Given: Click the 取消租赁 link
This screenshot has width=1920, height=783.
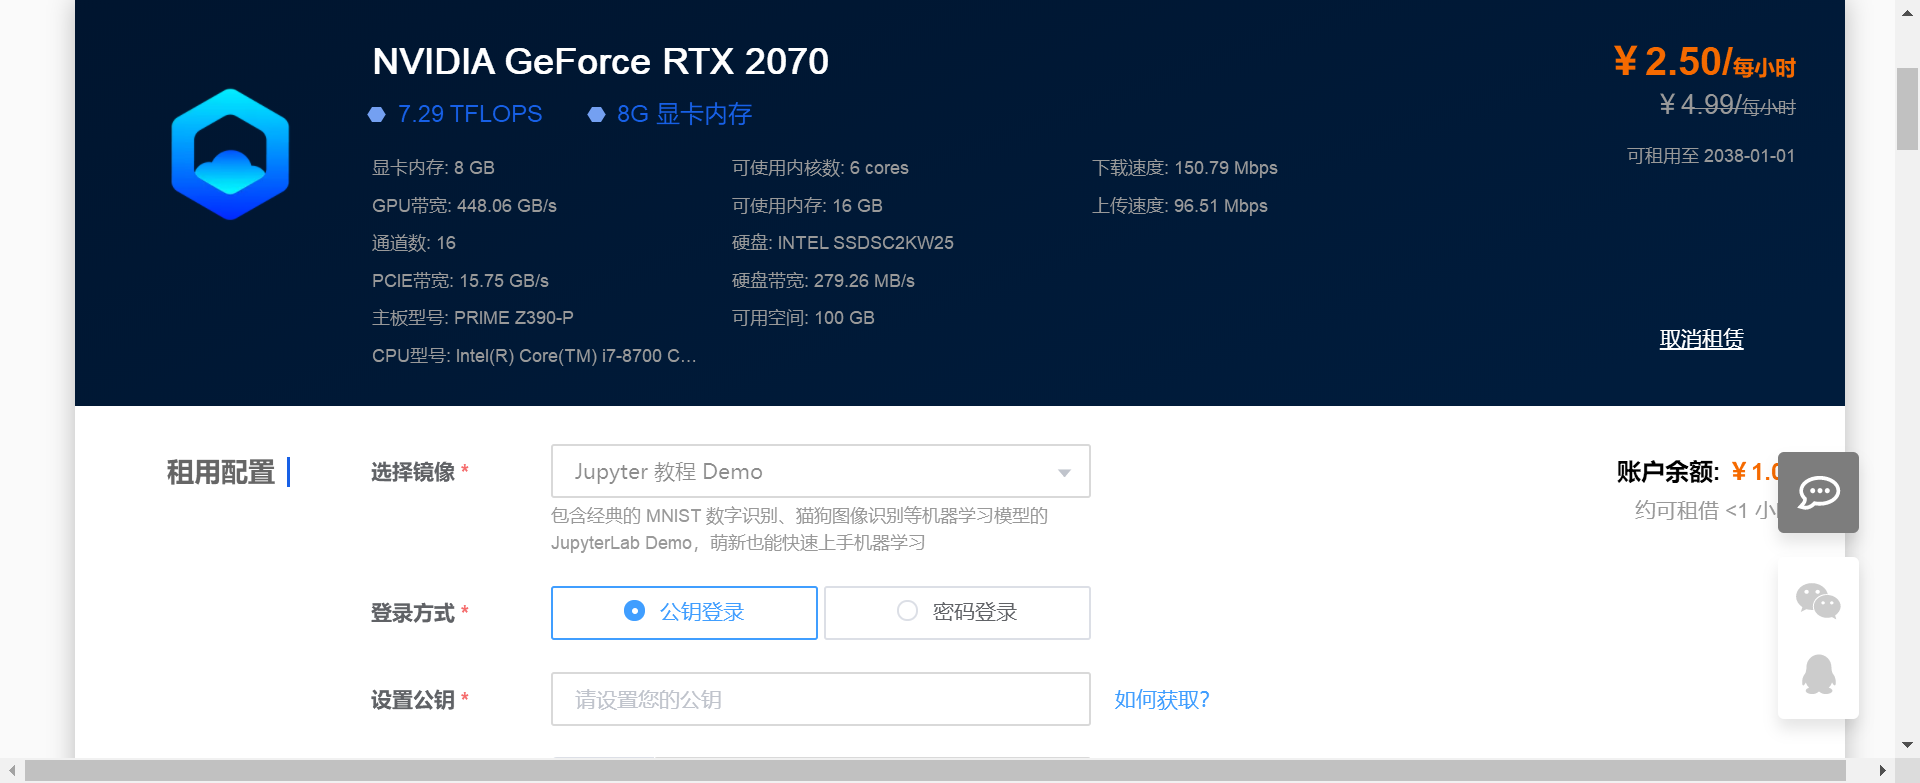Looking at the screenshot, I should (1701, 339).
